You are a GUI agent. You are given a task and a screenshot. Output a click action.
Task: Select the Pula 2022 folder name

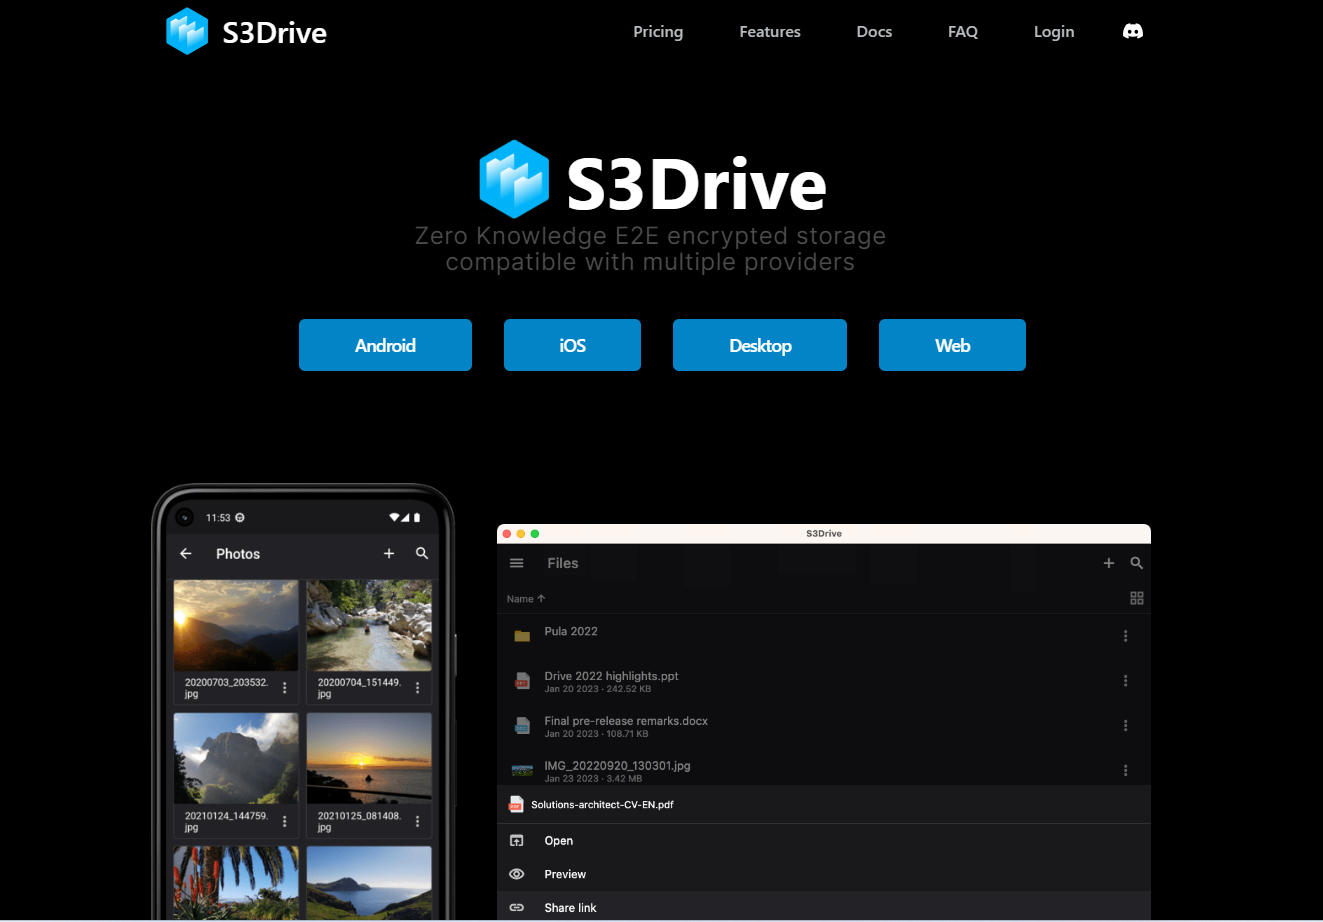[x=571, y=631]
